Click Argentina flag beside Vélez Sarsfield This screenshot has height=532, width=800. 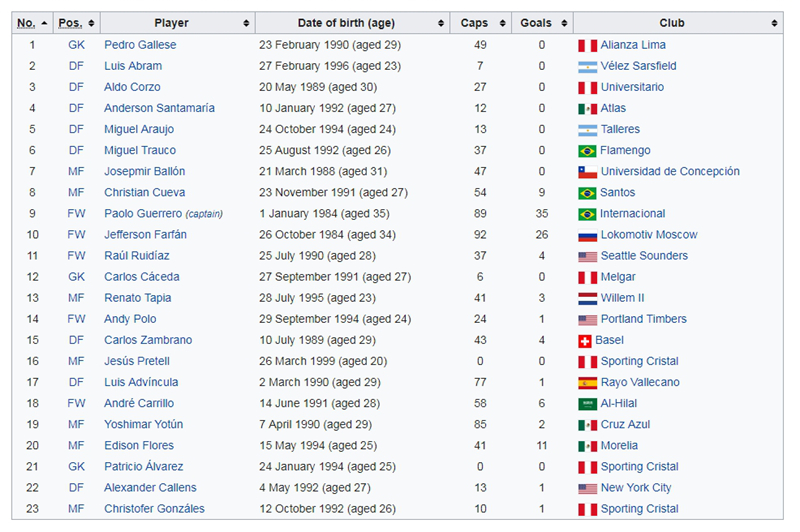click(x=587, y=67)
